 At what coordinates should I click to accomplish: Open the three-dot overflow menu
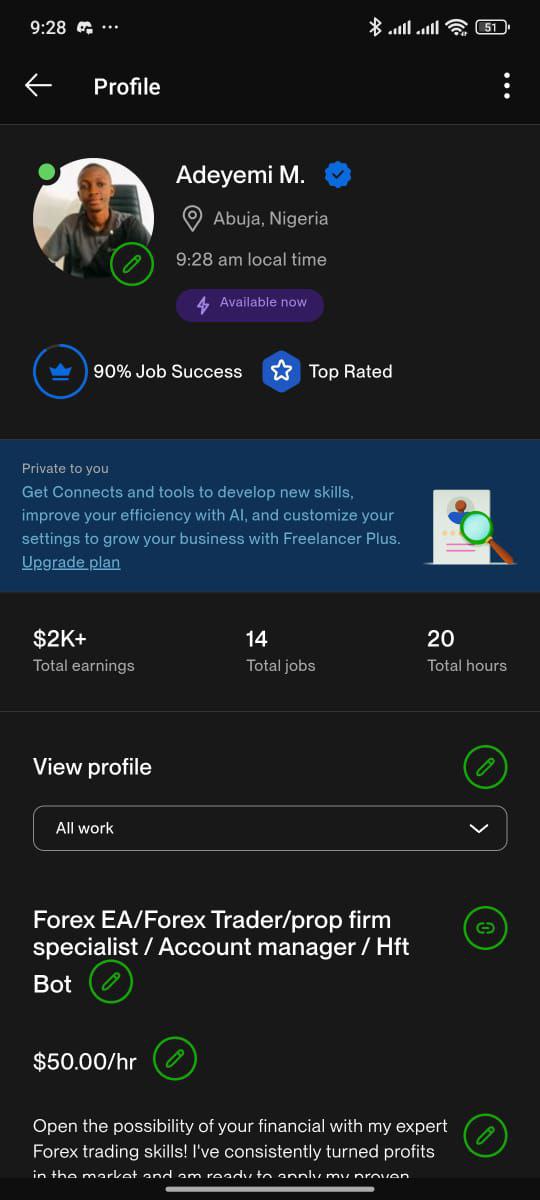[x=507, y=86]
